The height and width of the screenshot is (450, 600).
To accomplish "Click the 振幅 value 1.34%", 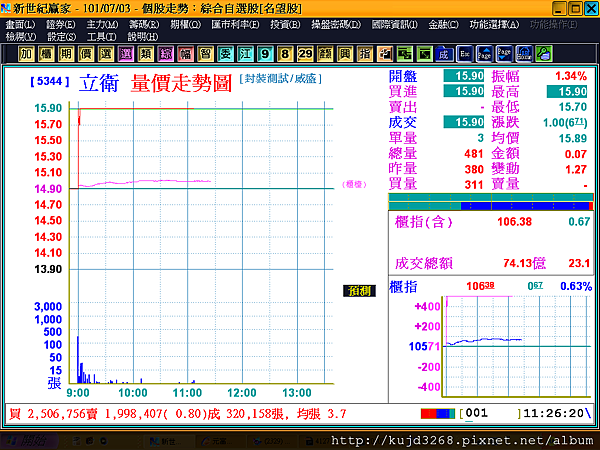I will pyautogui.click(x=571, y=76).
